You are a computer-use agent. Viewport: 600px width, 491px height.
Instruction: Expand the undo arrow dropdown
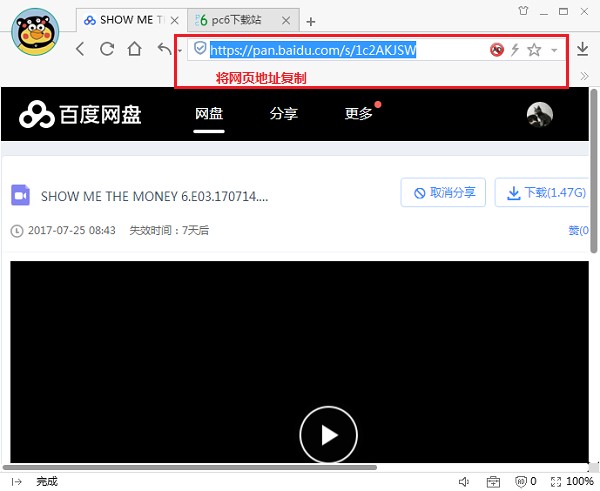coord(179,50)
